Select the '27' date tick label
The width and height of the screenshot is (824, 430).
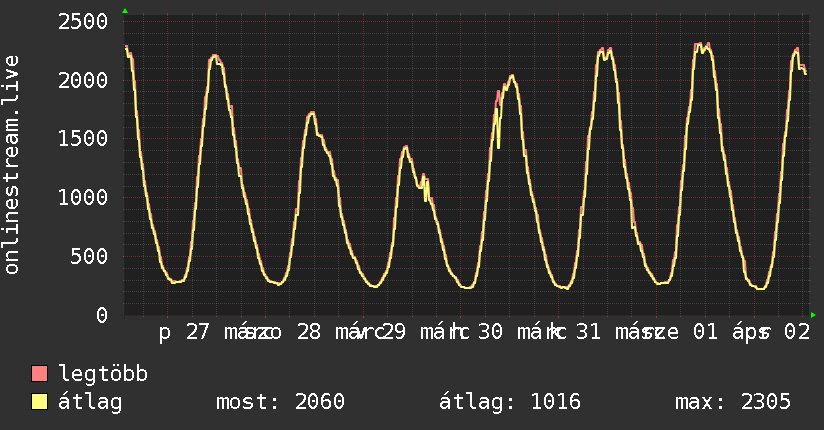tap(198, 333)
